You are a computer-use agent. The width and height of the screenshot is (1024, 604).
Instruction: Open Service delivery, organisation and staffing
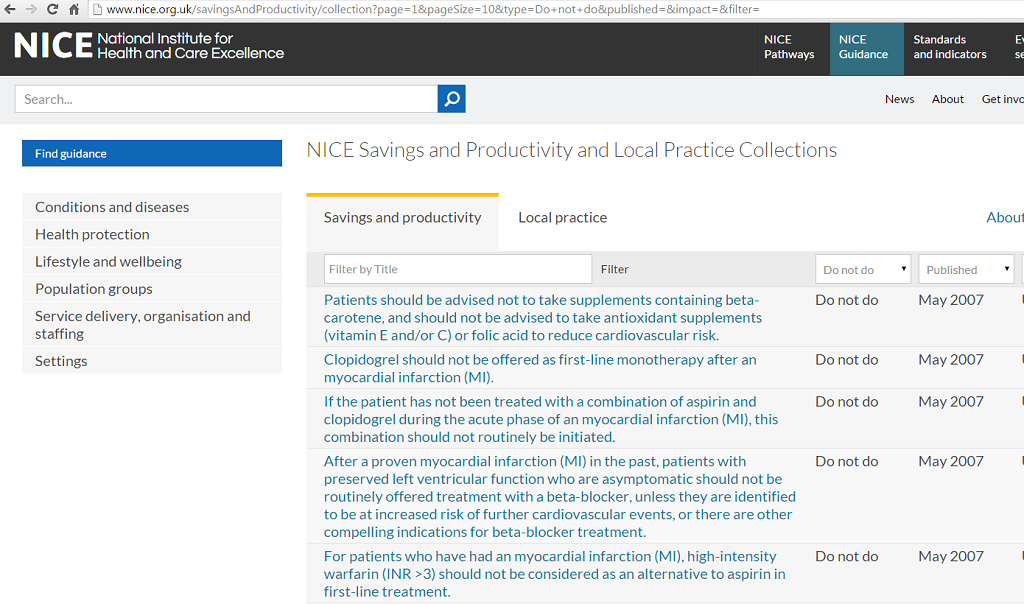pos(152,325)
